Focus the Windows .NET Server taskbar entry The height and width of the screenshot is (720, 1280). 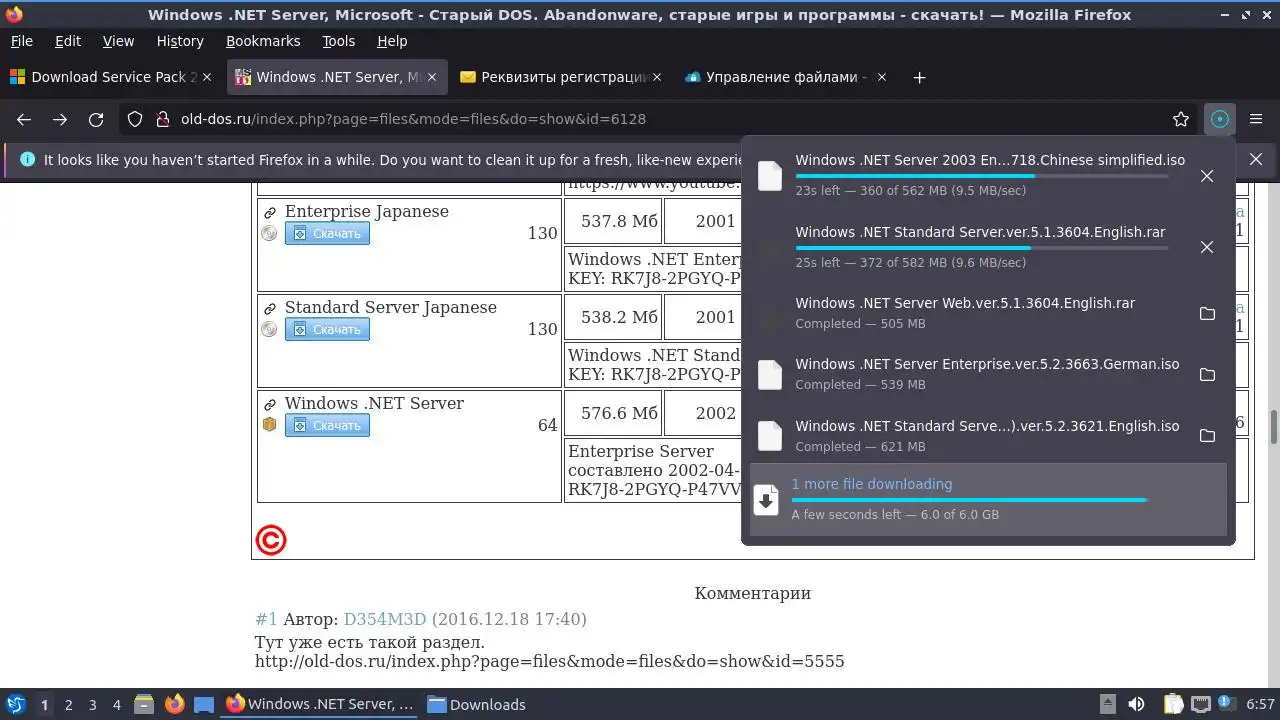[x=320, y=704]
